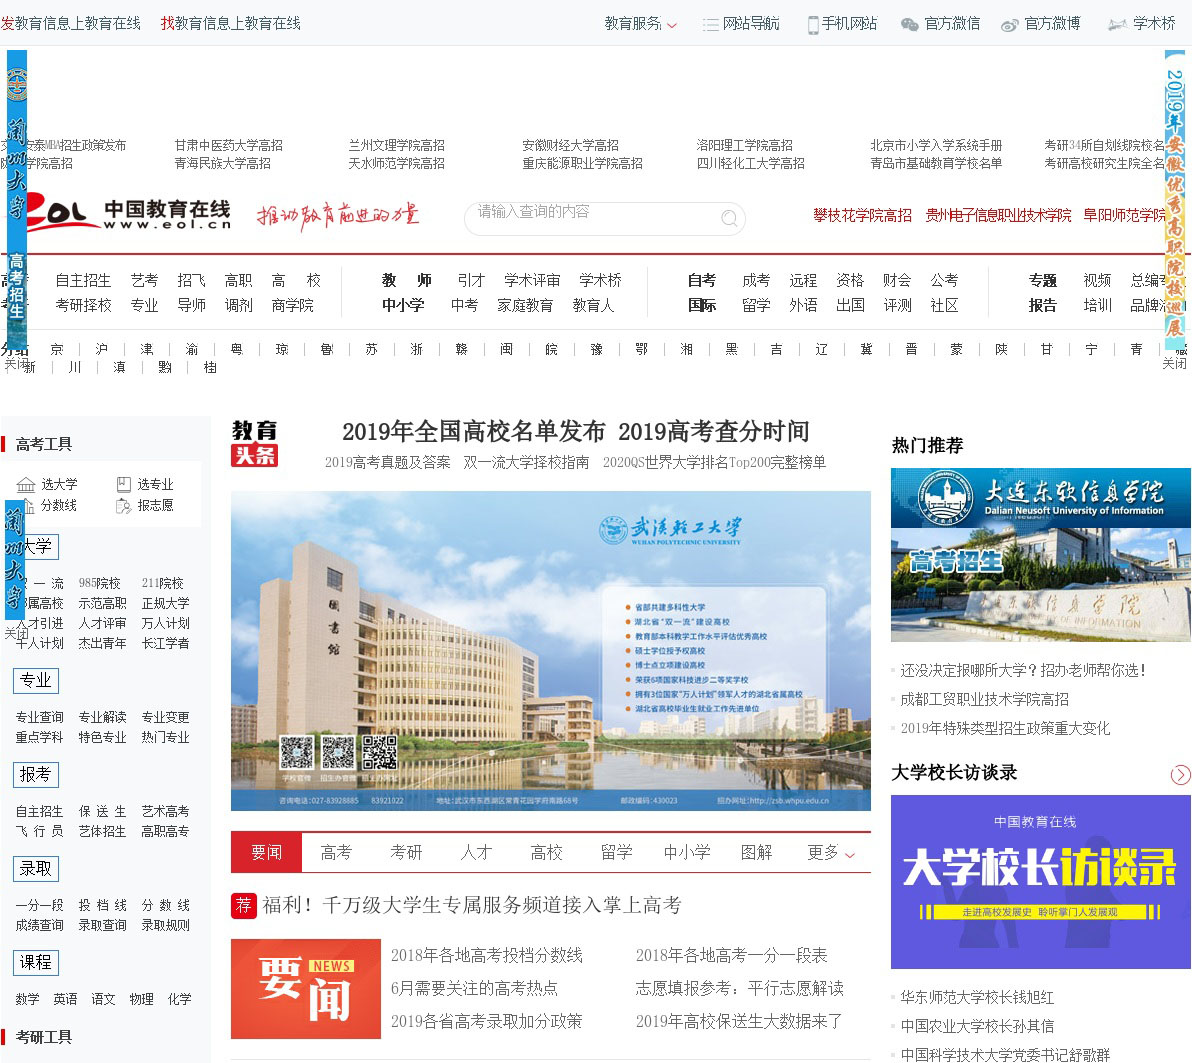Switch to the 人才 news tab
The width and height of the screenshot is (1200, 1063).
point(476,853)
